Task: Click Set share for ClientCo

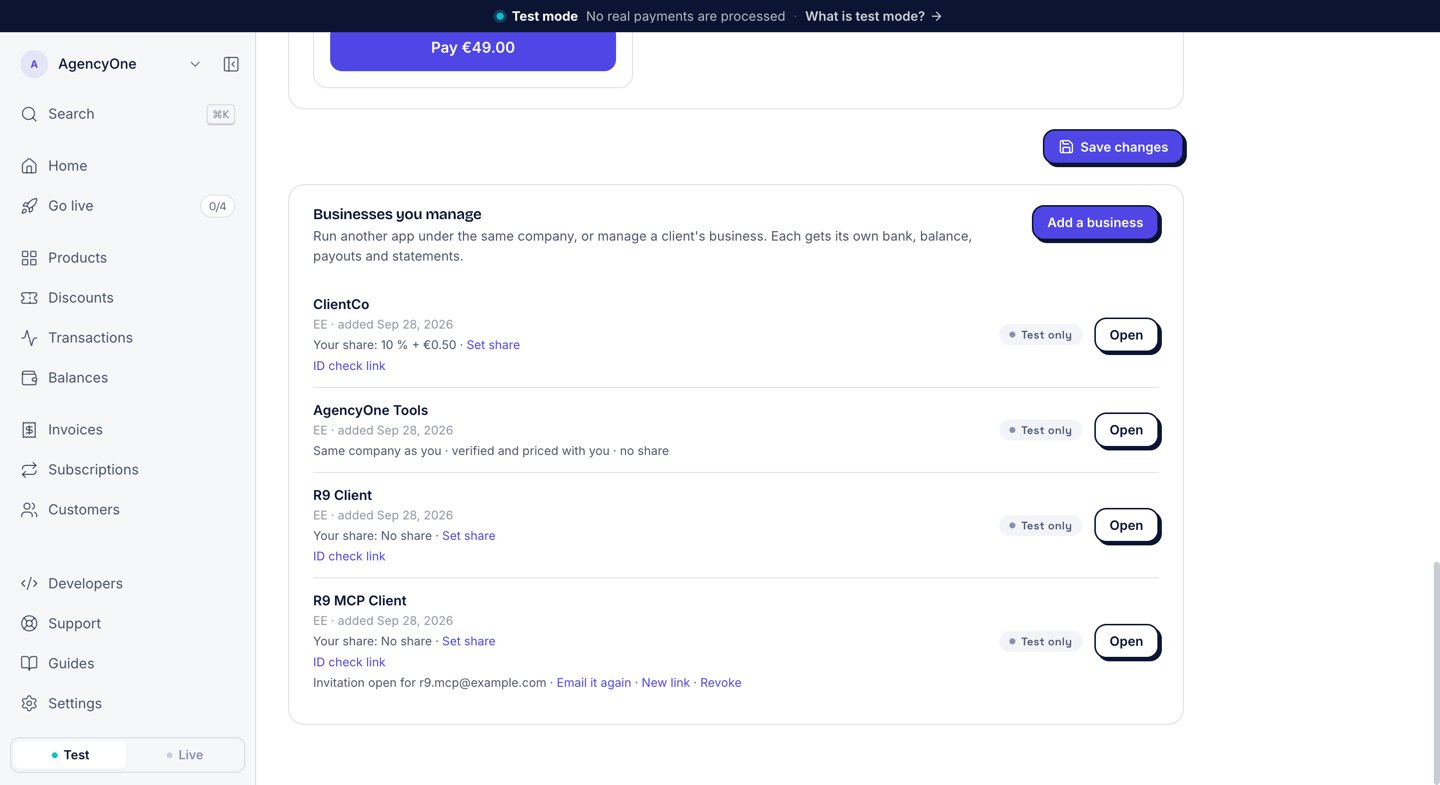Action: pyautogui.click(x=493, y=345)
